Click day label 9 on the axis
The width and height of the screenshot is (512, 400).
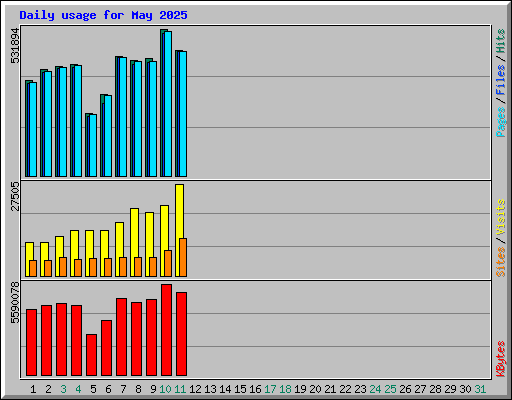coord(153,389)
